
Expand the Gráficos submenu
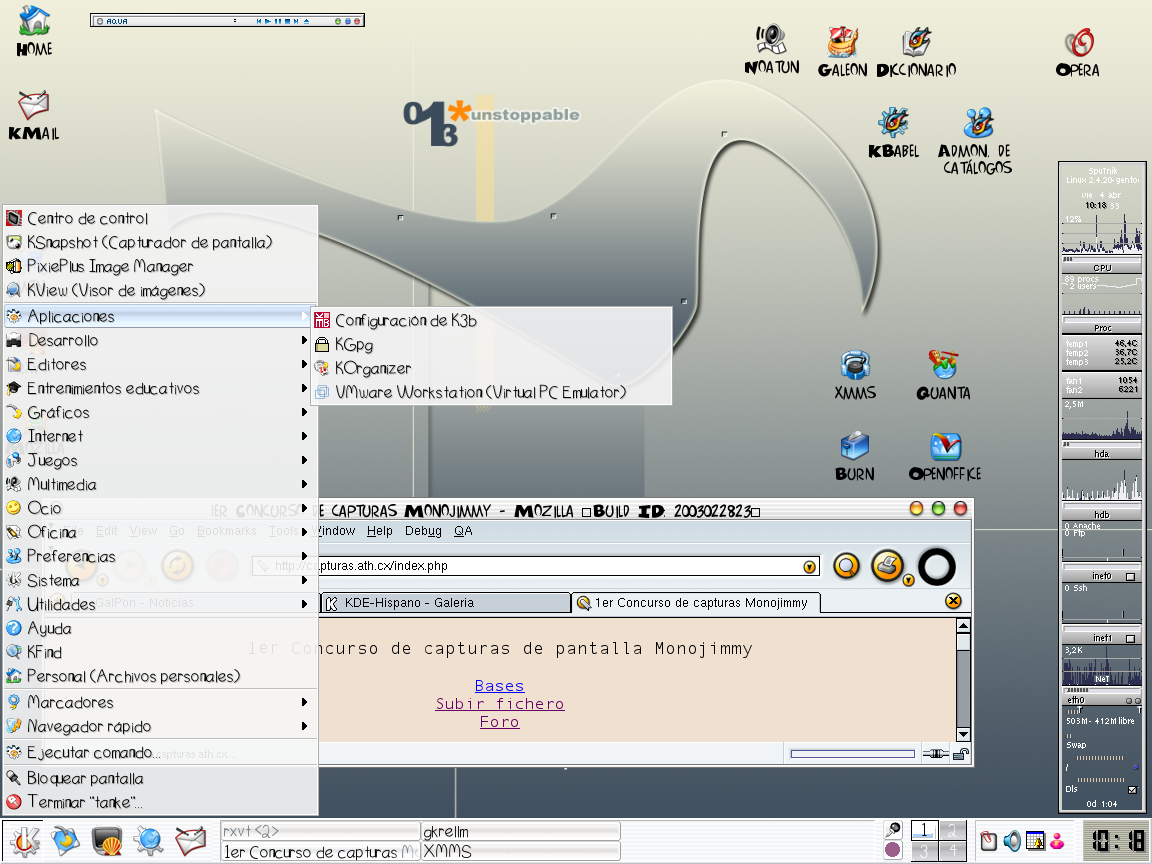pyautogui.click(x=160, y=412)
